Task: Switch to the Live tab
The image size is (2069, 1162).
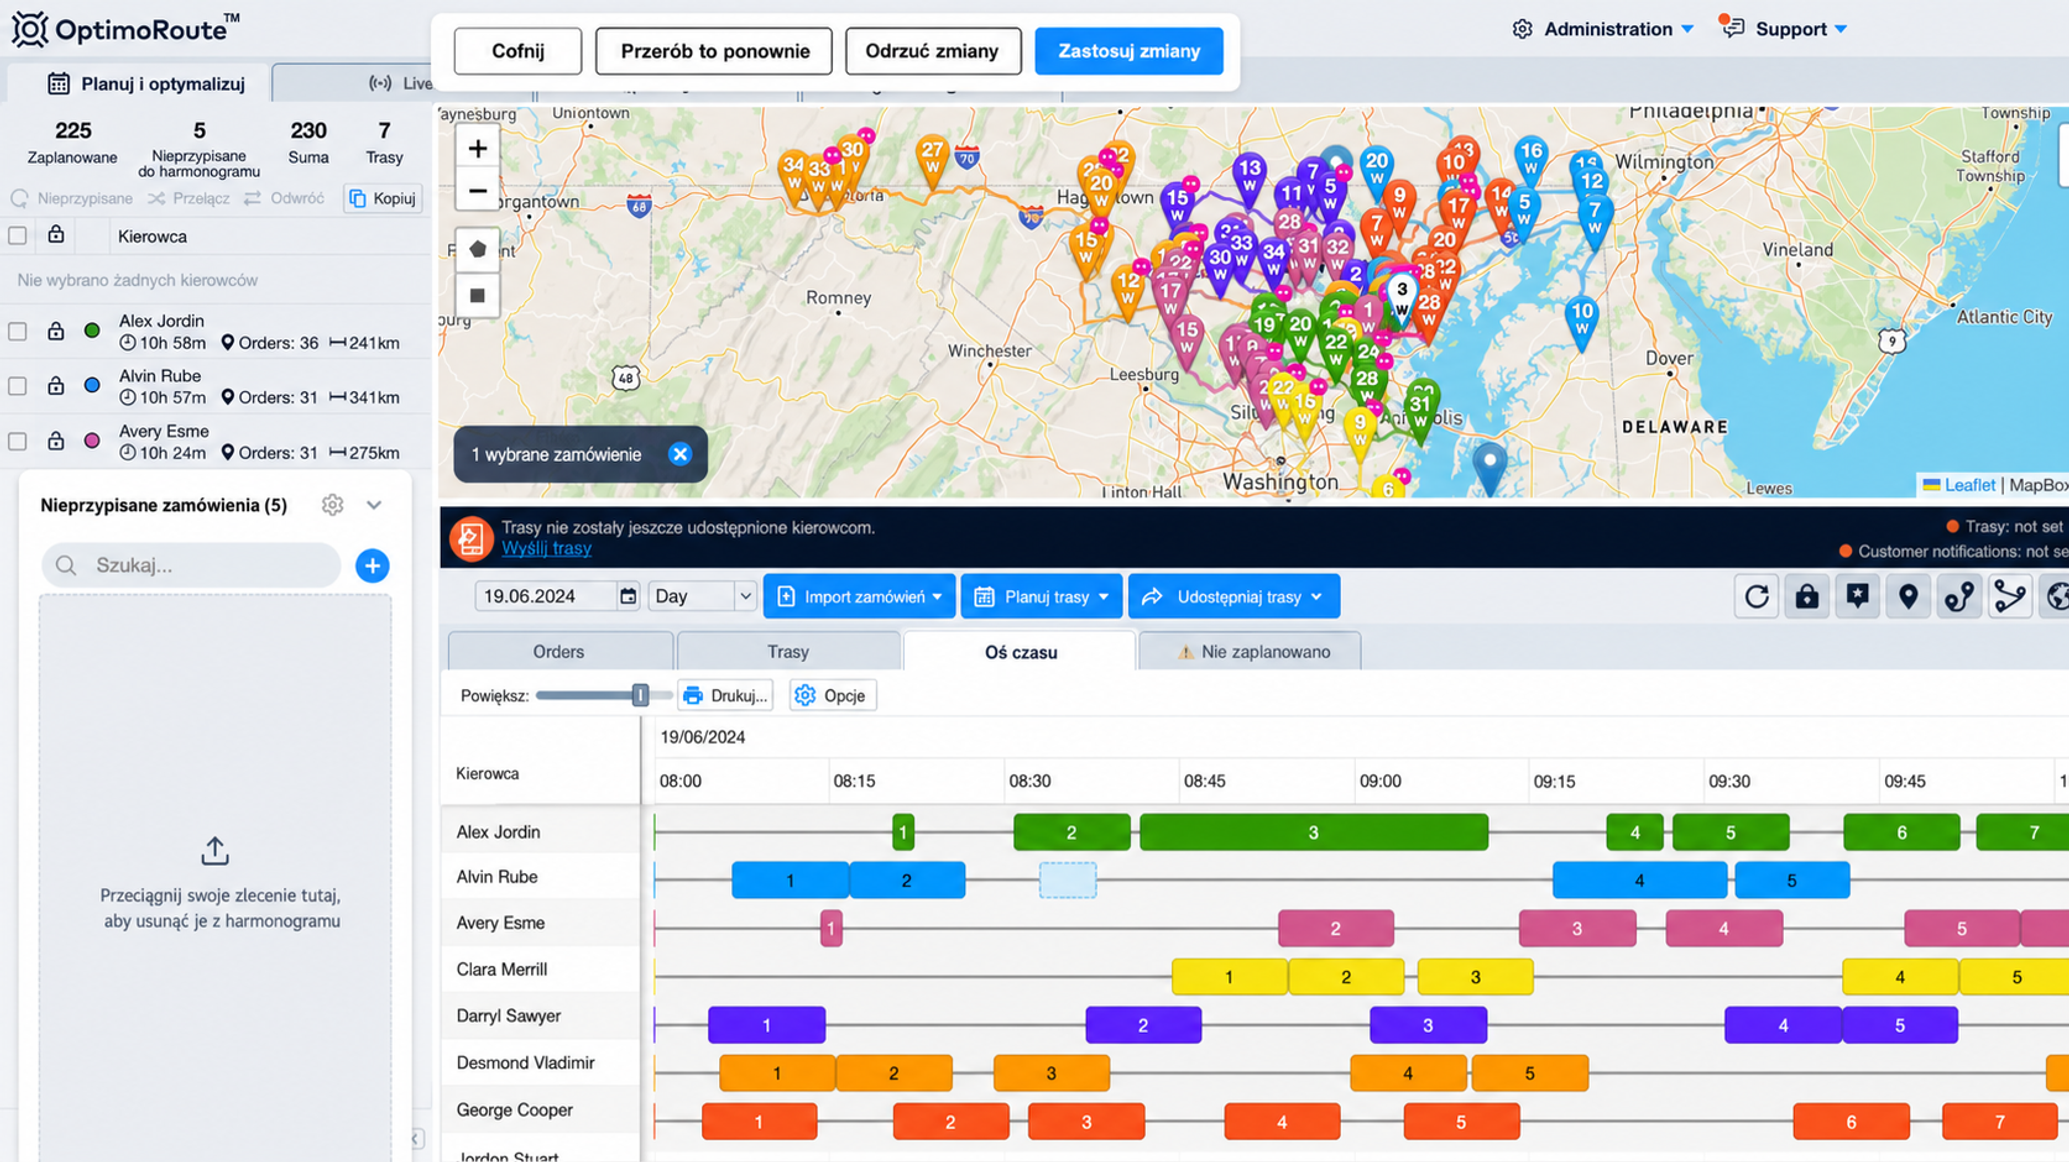Action: pyautogui.click(x=400, y=84)
